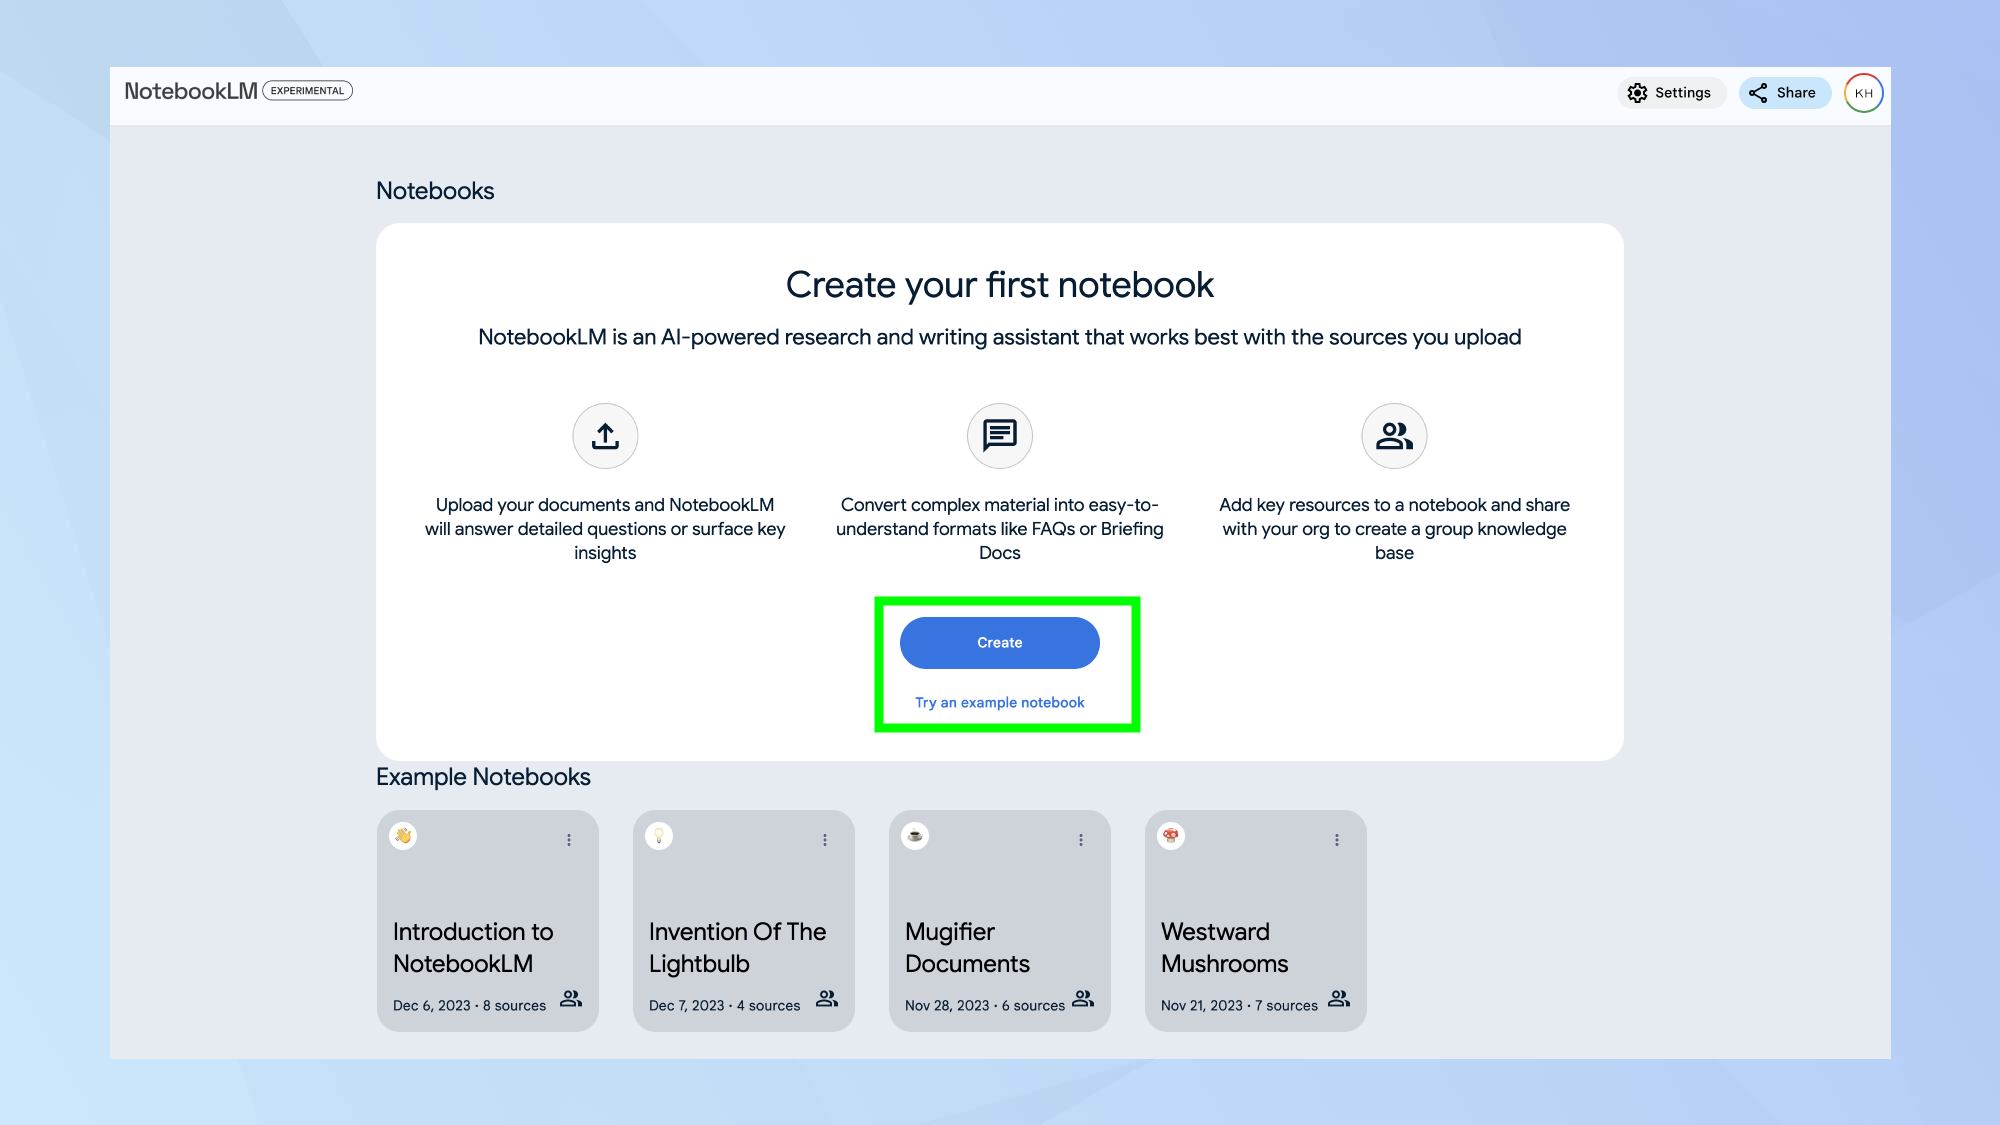Click the Settings gear icon
Screen dimensions: 2000x1125
pyautogui.click(x=1637, y=93)
